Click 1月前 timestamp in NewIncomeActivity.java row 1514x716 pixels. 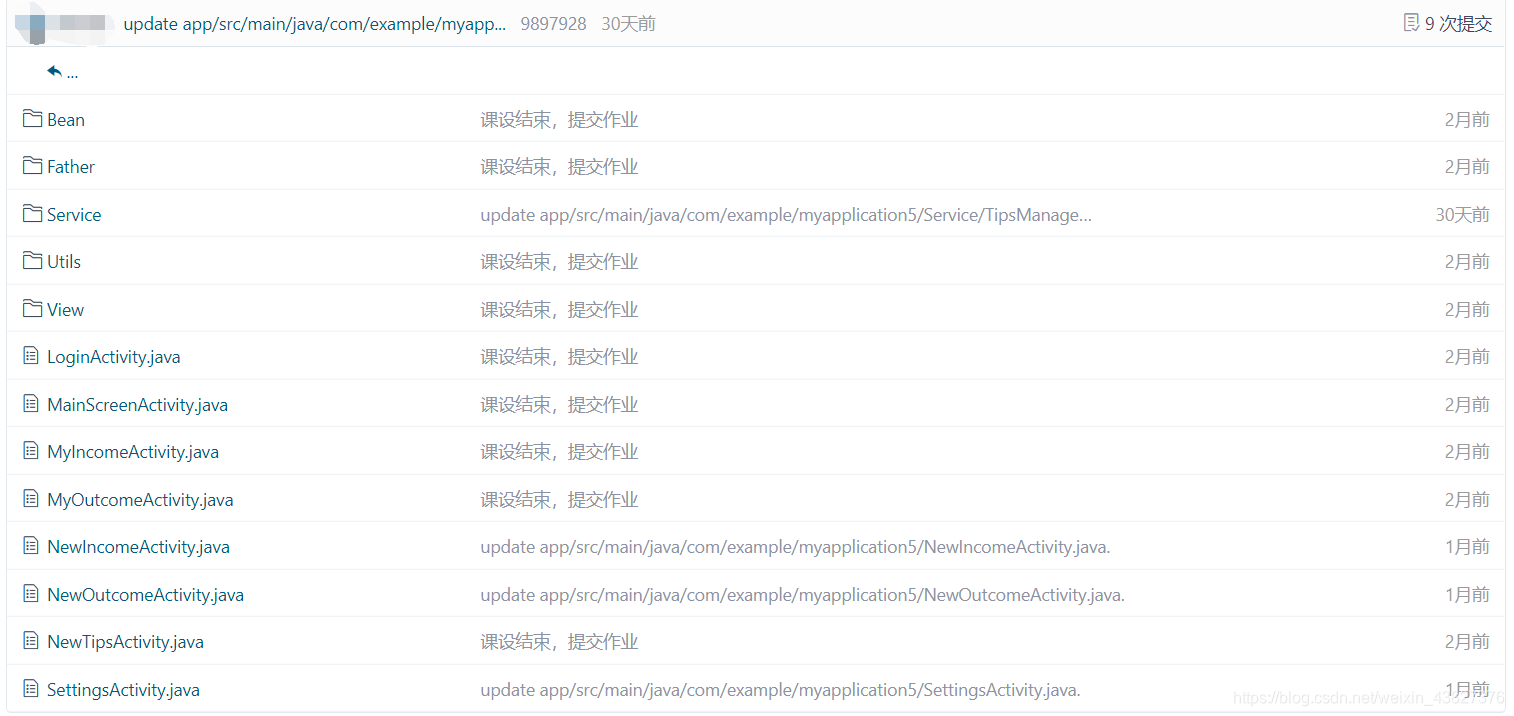(x=1467, y=547)
